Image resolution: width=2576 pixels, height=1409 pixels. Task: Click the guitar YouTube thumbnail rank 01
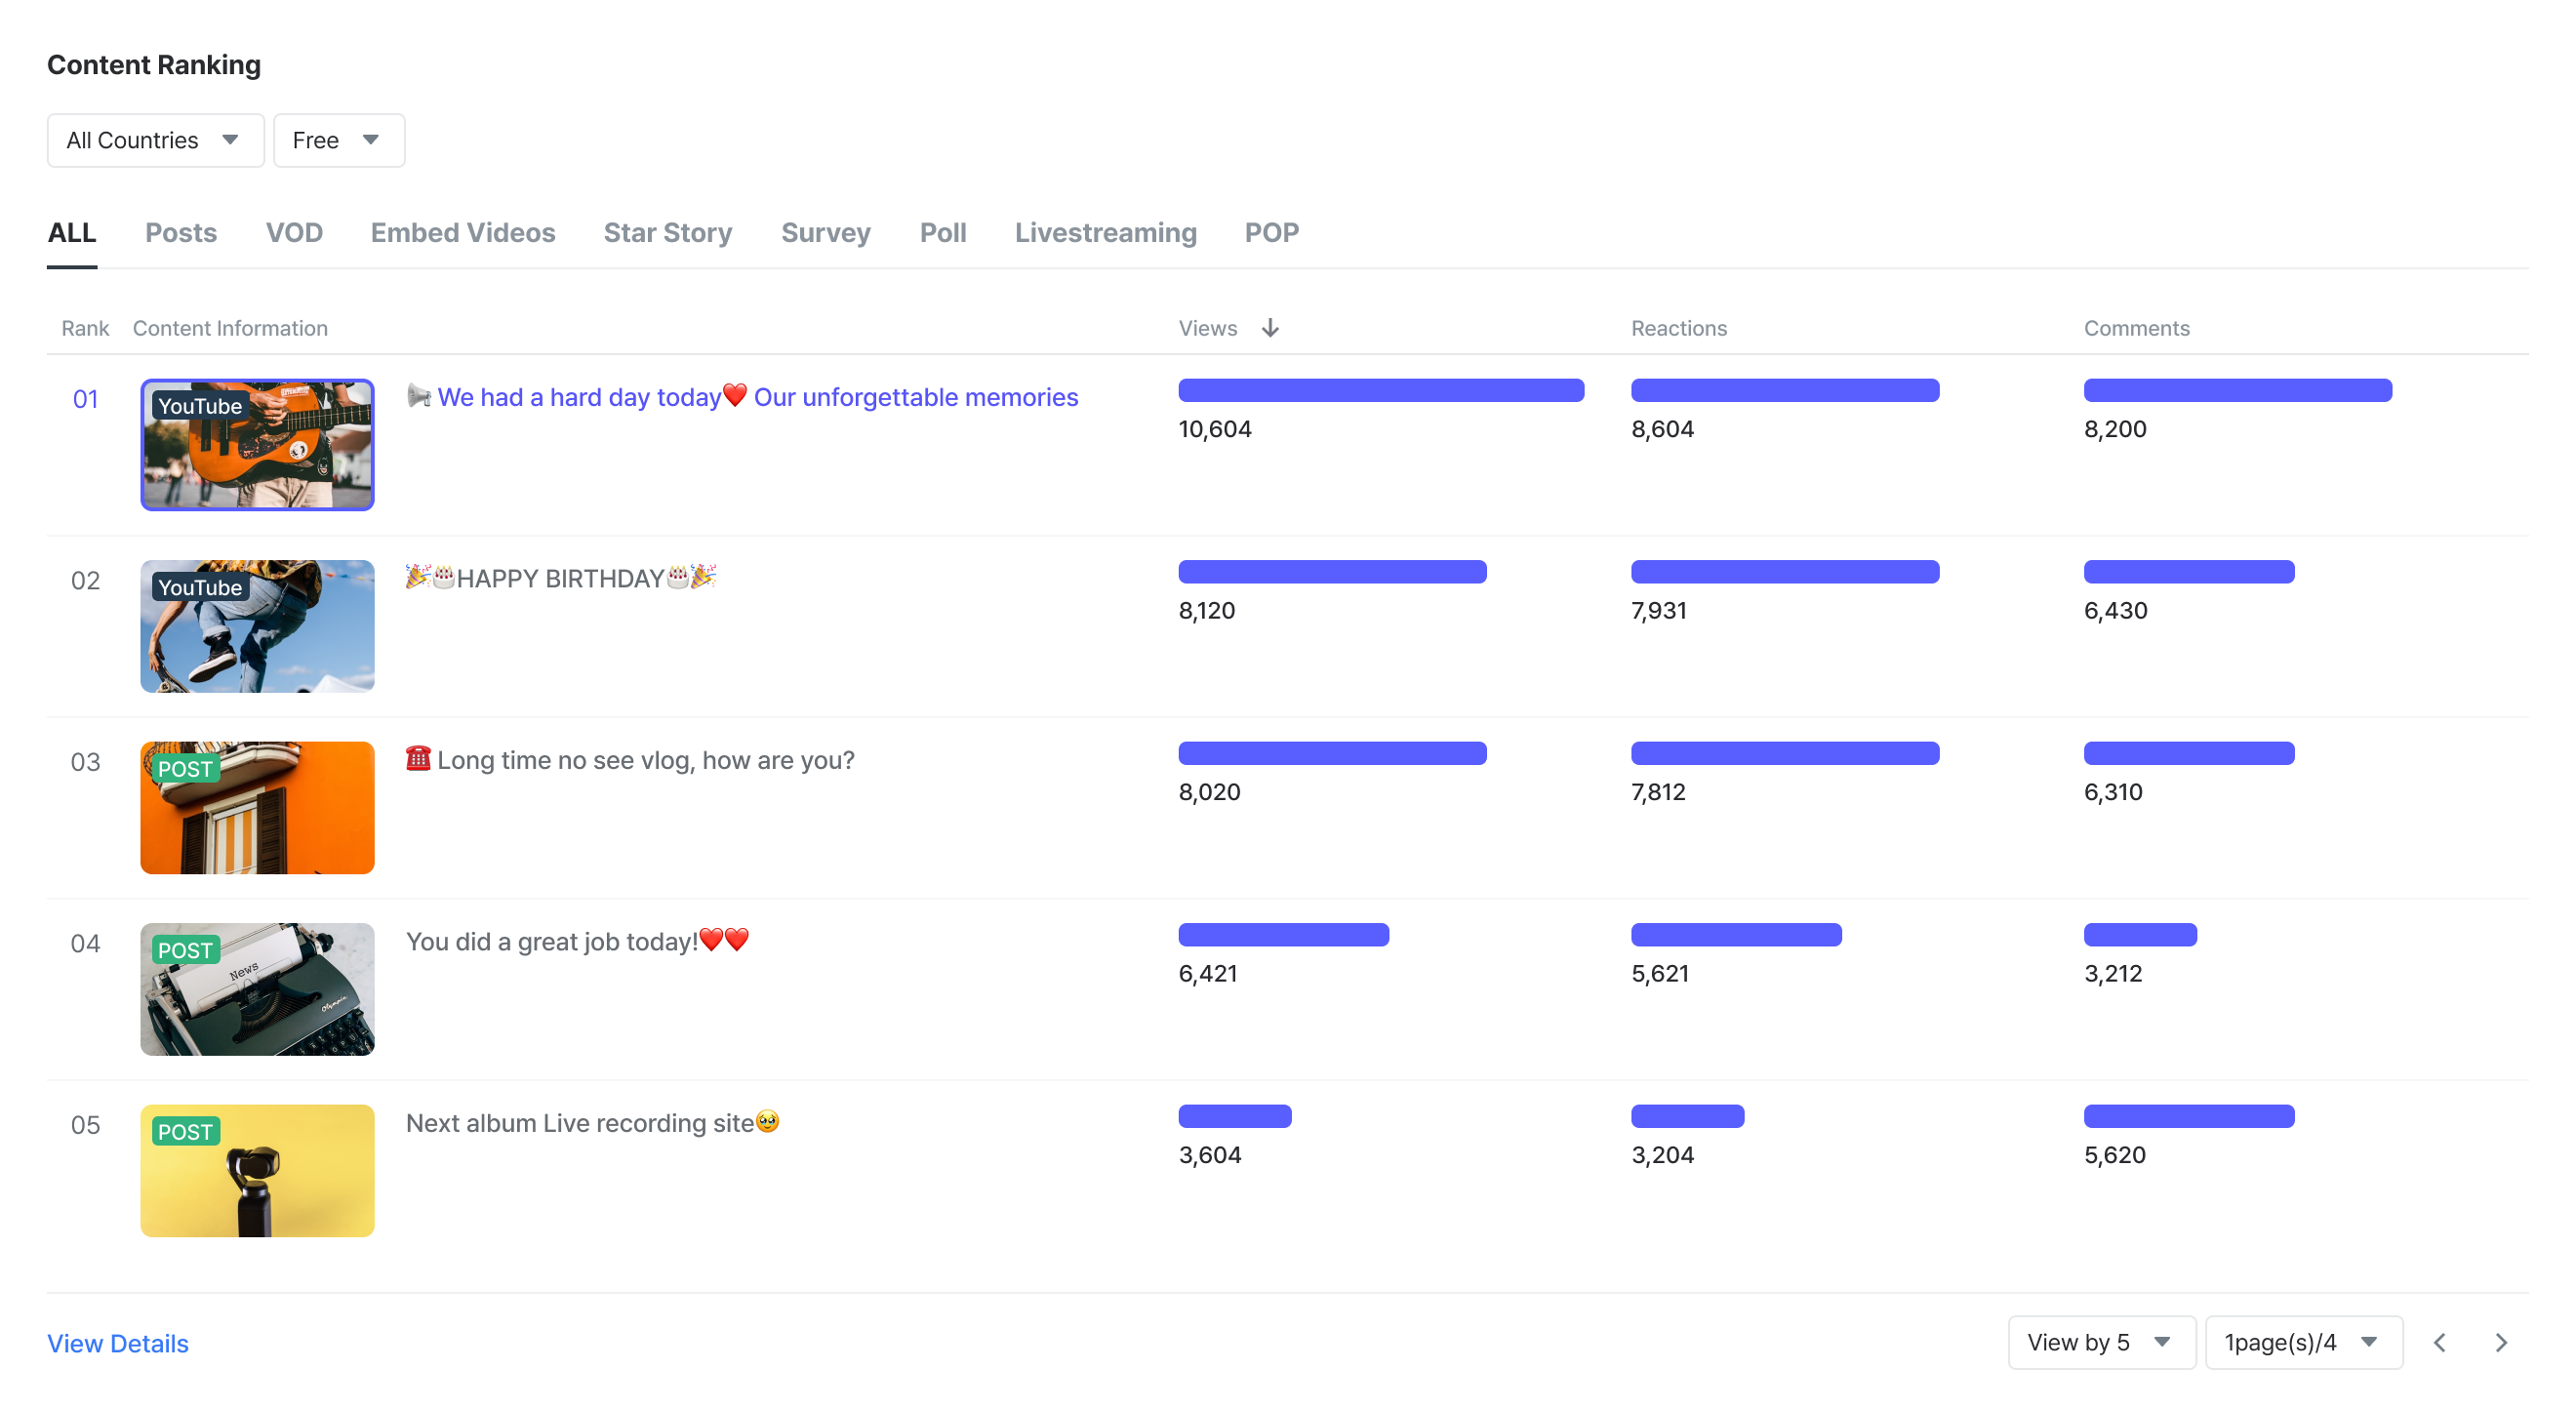pyautogui.click(x=257, y=445)
